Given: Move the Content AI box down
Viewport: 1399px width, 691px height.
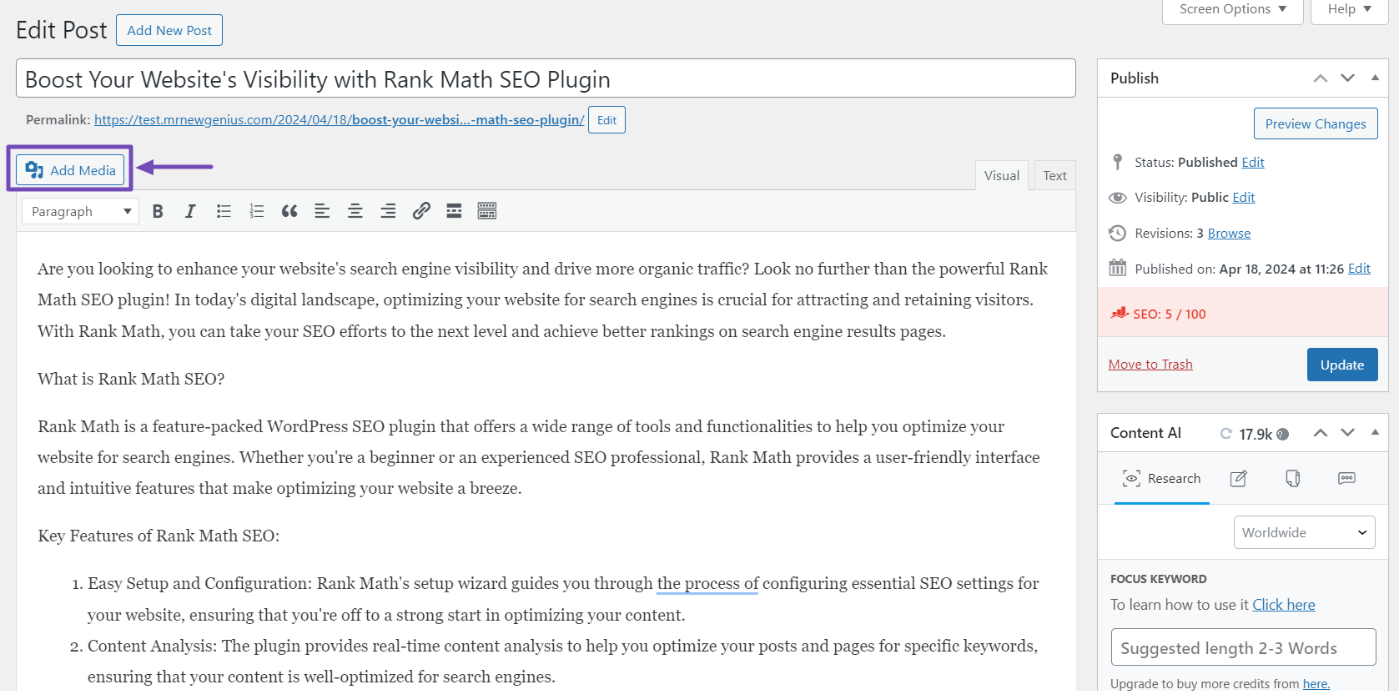Looking at the screenshot, I should (x=1348, y=433).
